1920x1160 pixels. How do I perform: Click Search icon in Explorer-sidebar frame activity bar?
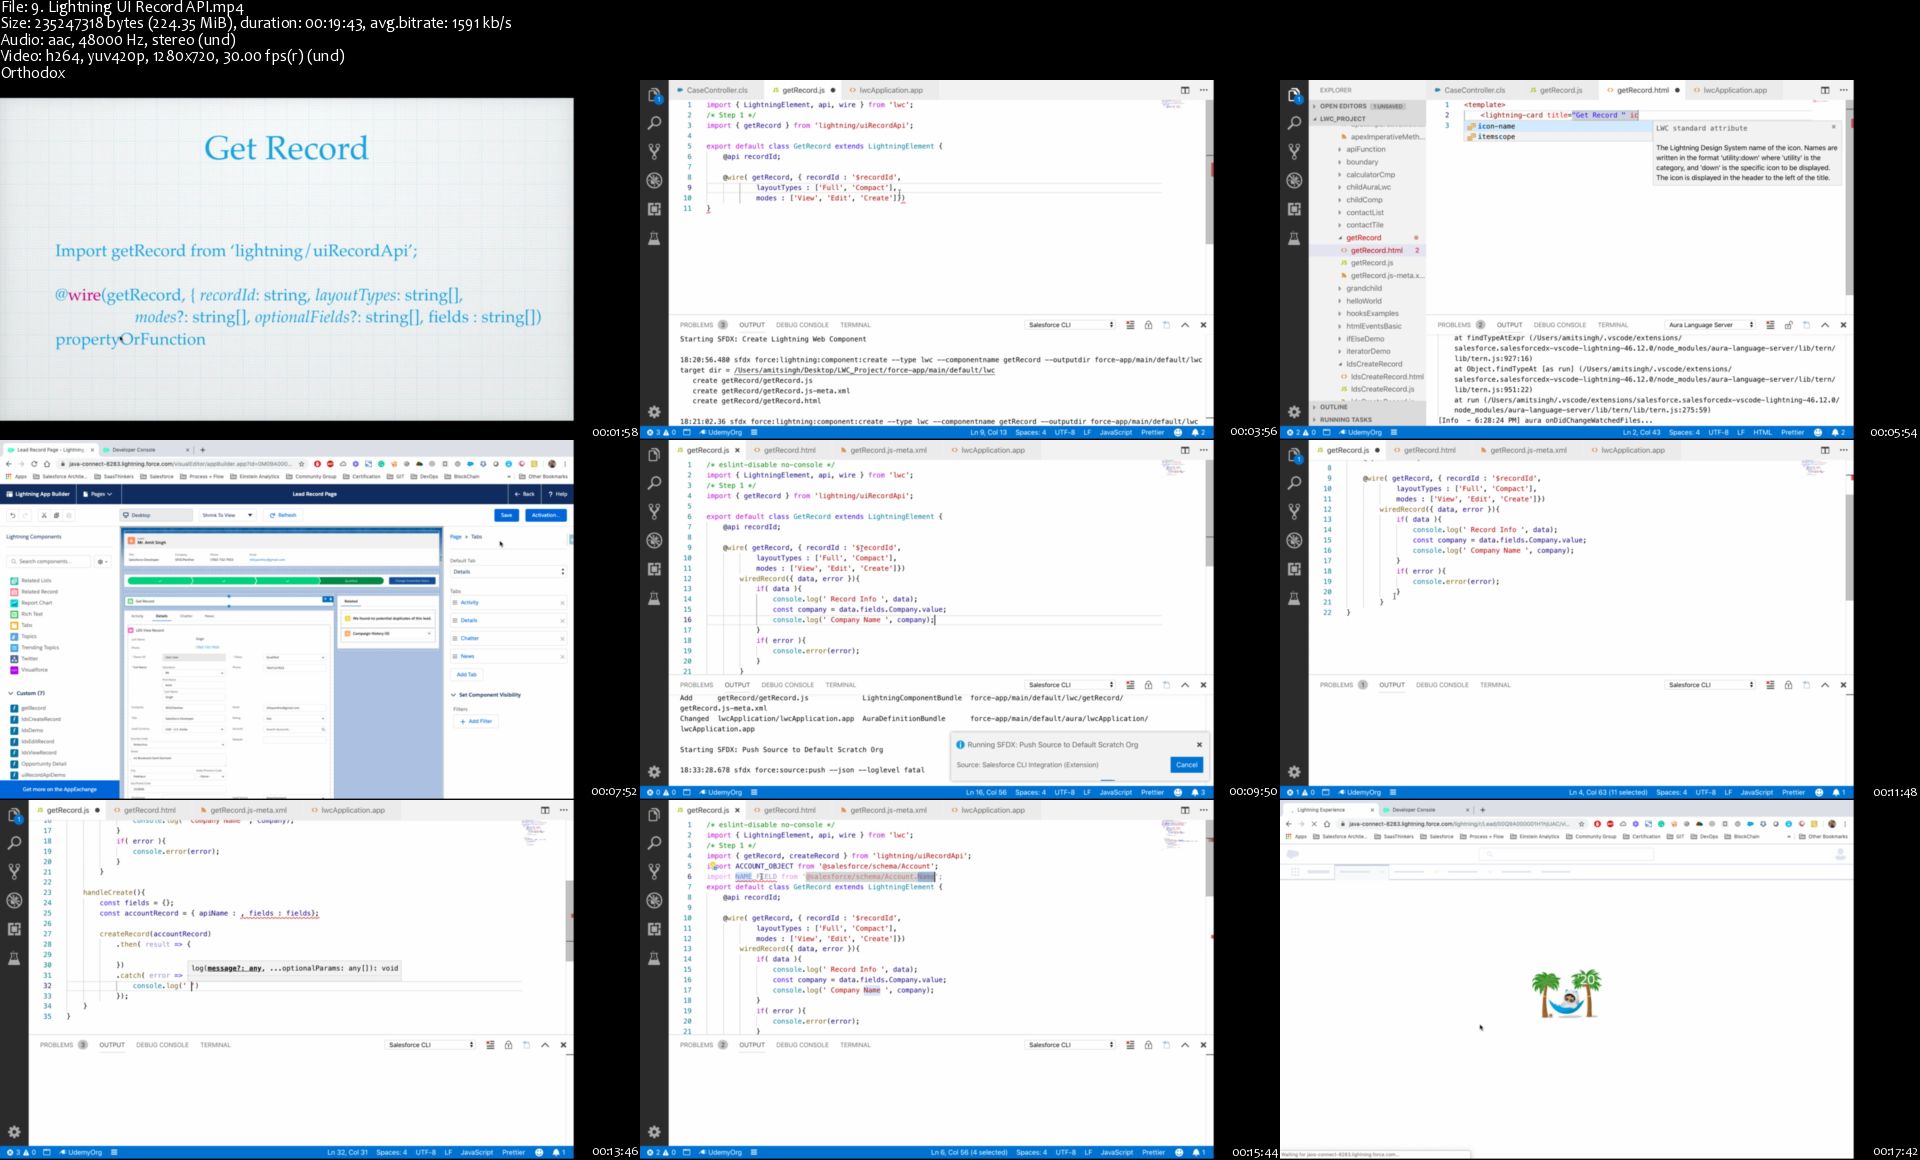click(x=1294, y=123)
